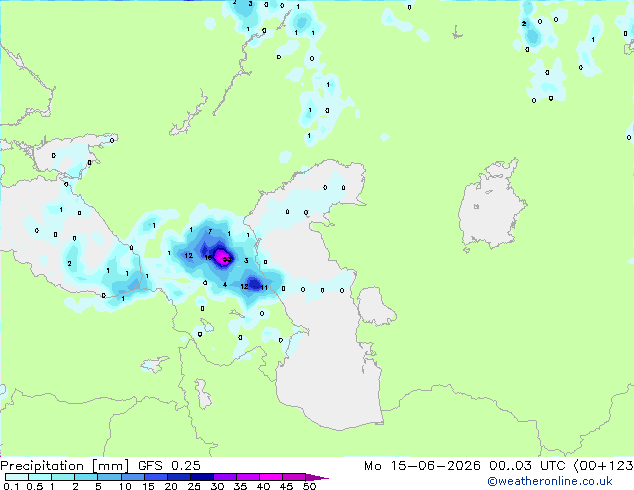This screenshot has height=490, width=634.
Task: Click the 'GFS 0.25' model label
Action: click(169, 466)
